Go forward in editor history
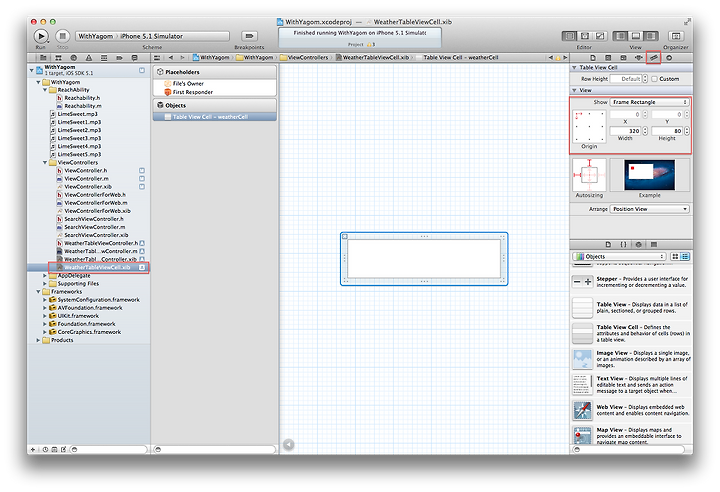Image resolution: width=720 pixels, height=492 pixels. point(182,58)
